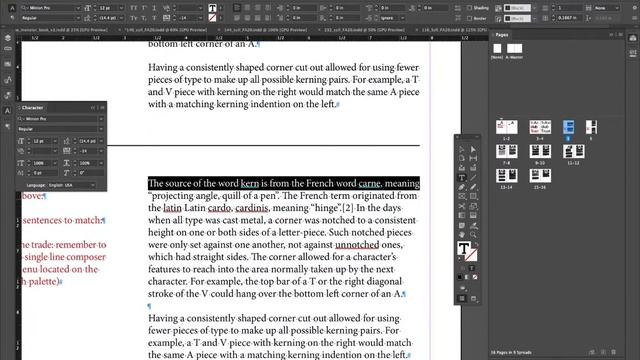Enable the Border checkbox
640x360 pixels.
click(x=470, y=18)
